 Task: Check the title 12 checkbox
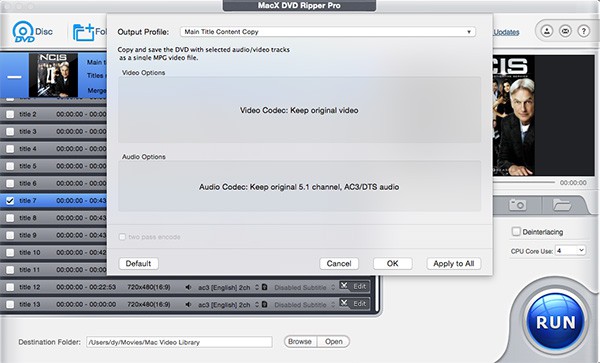click(x=10, y=287)
